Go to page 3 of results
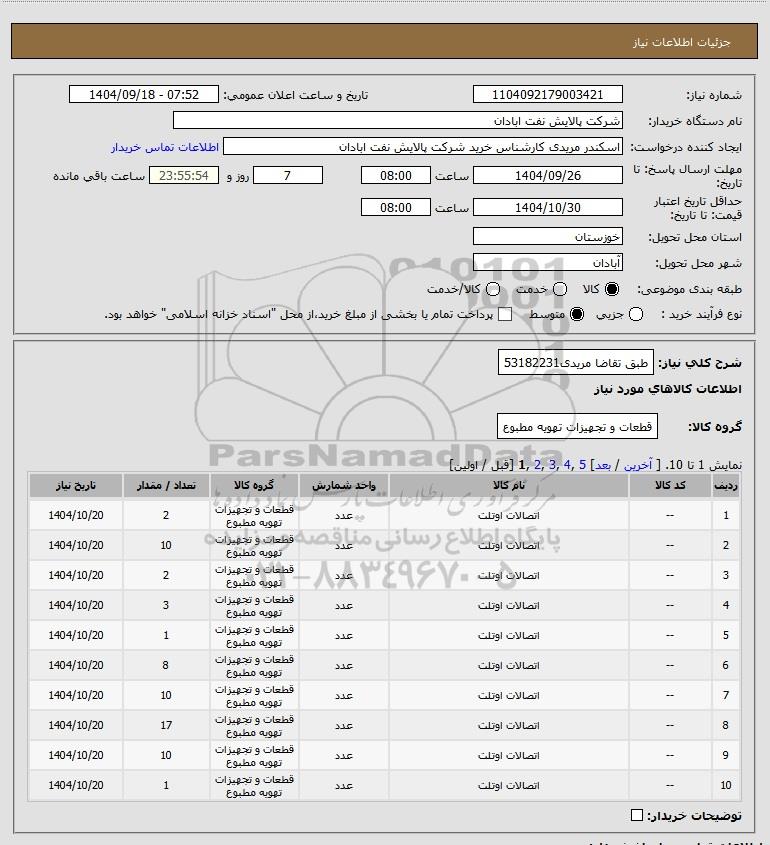The image size is (770, 845). (552, 465)
